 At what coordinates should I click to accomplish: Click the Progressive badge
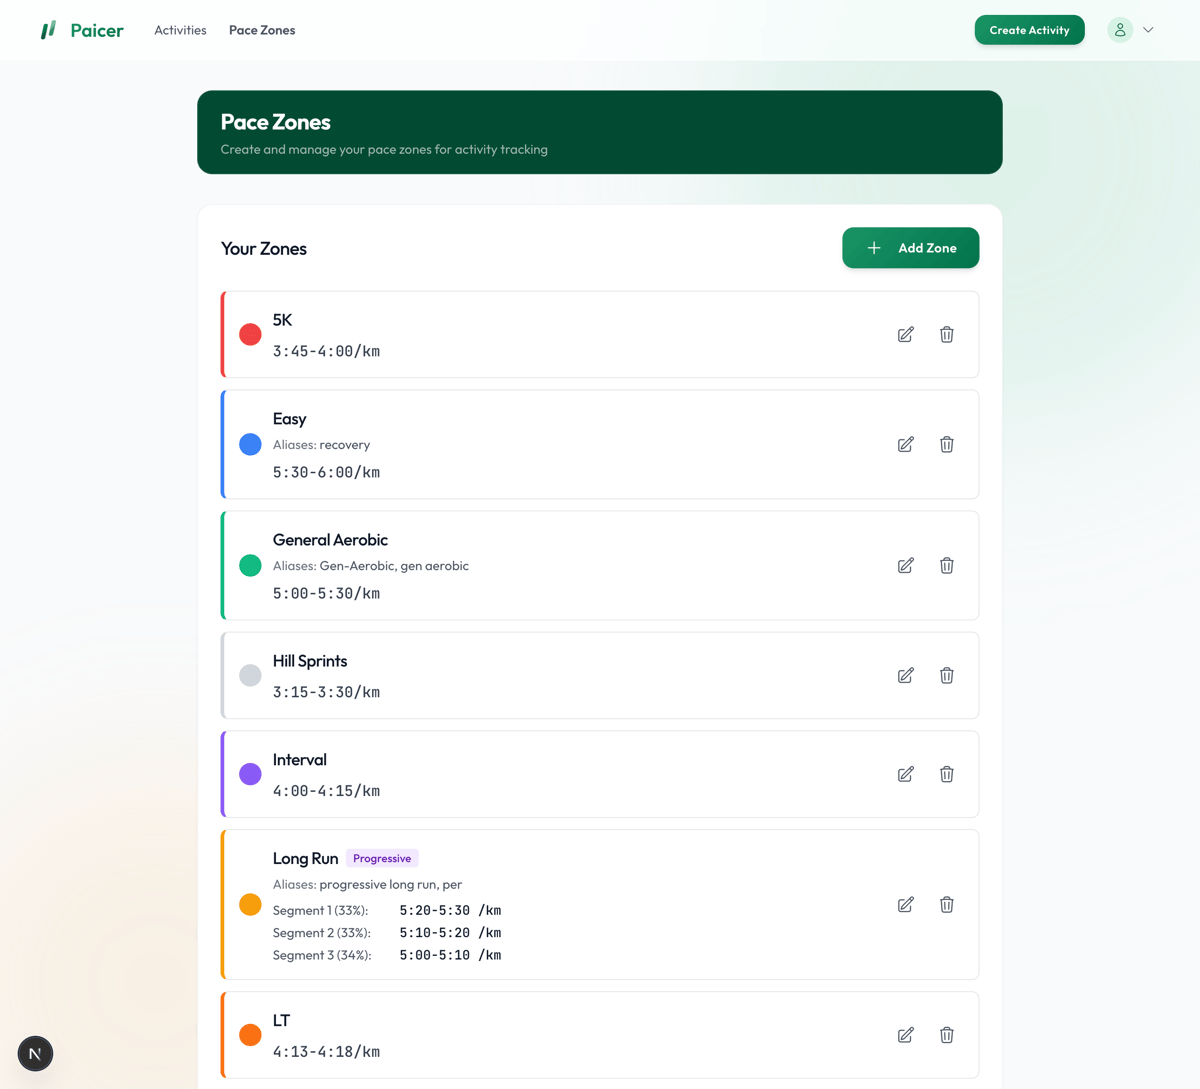[382, 858]
